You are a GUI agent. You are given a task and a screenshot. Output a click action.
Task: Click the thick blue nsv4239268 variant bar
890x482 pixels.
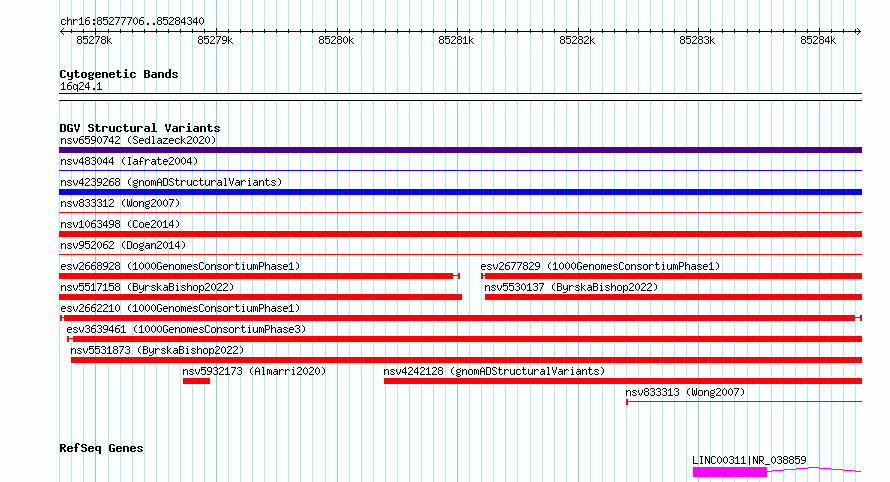(x=460, y=192)
